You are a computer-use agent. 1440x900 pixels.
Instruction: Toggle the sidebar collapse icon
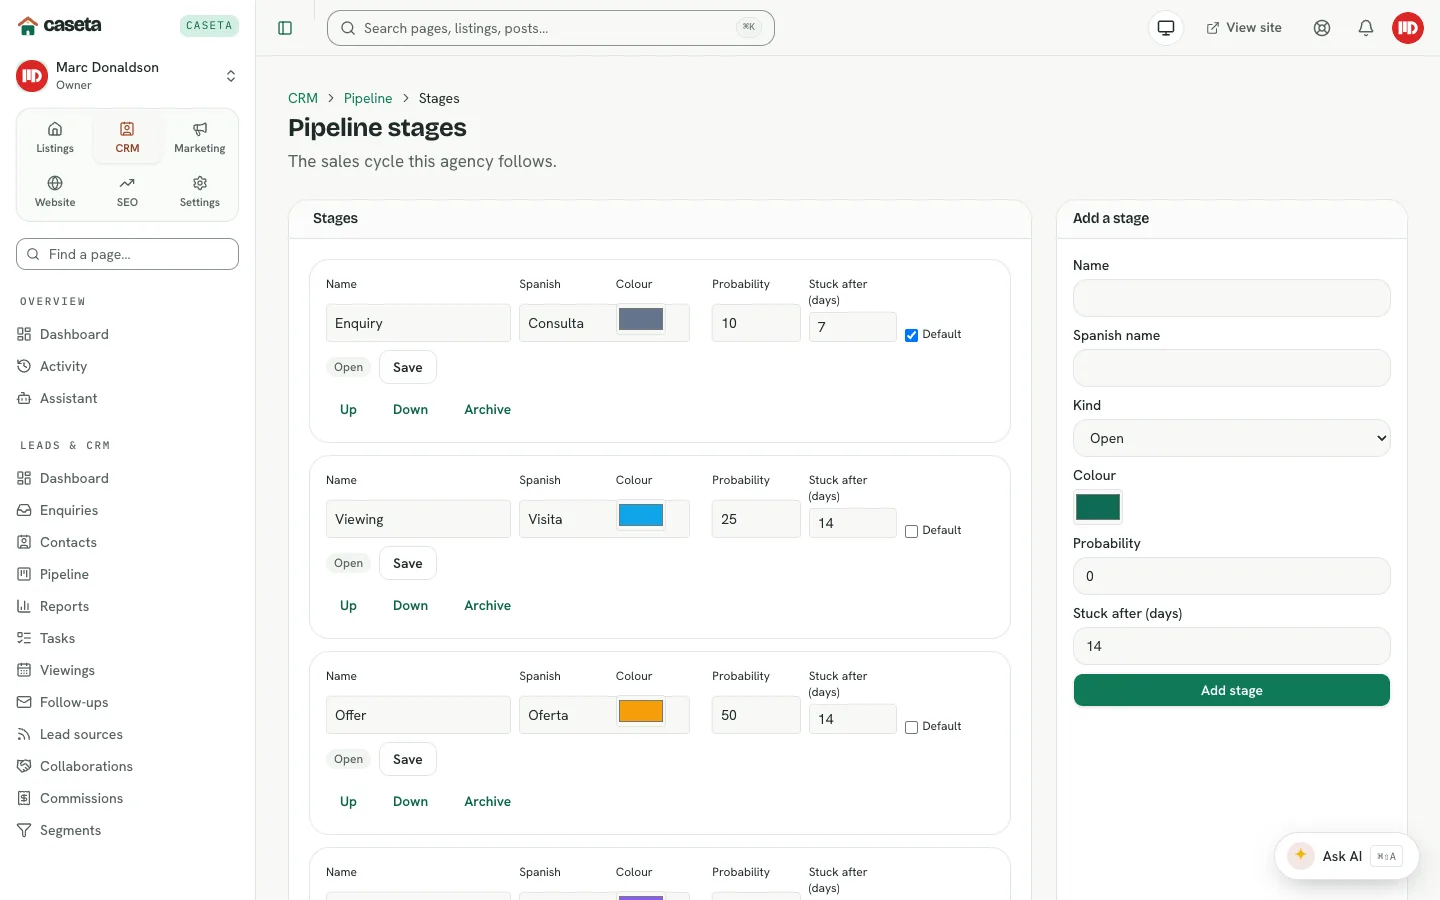pos(285,28)
